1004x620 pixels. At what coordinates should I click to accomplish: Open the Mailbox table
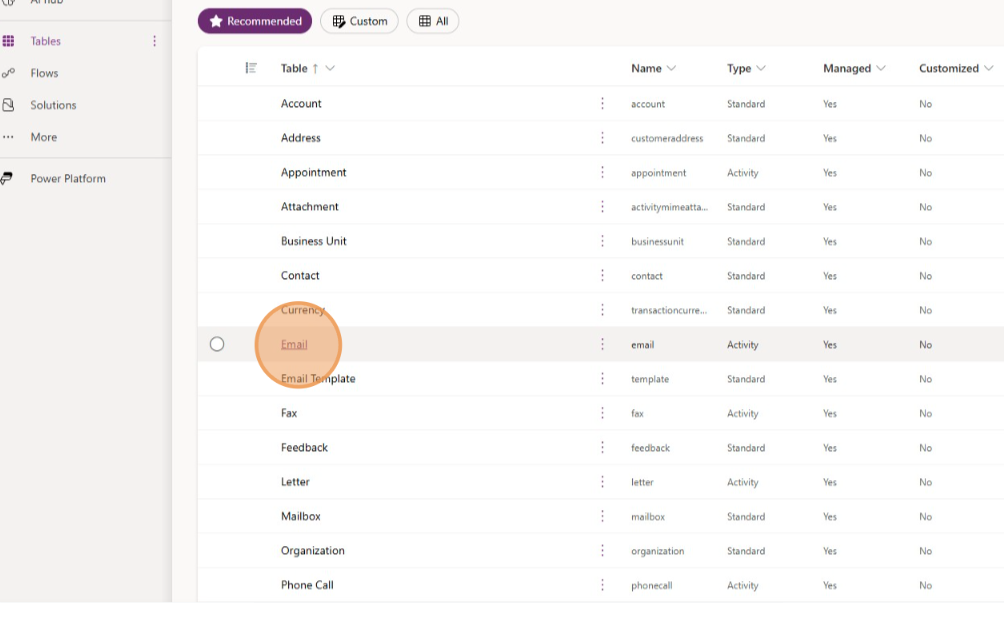pos(300,516)
